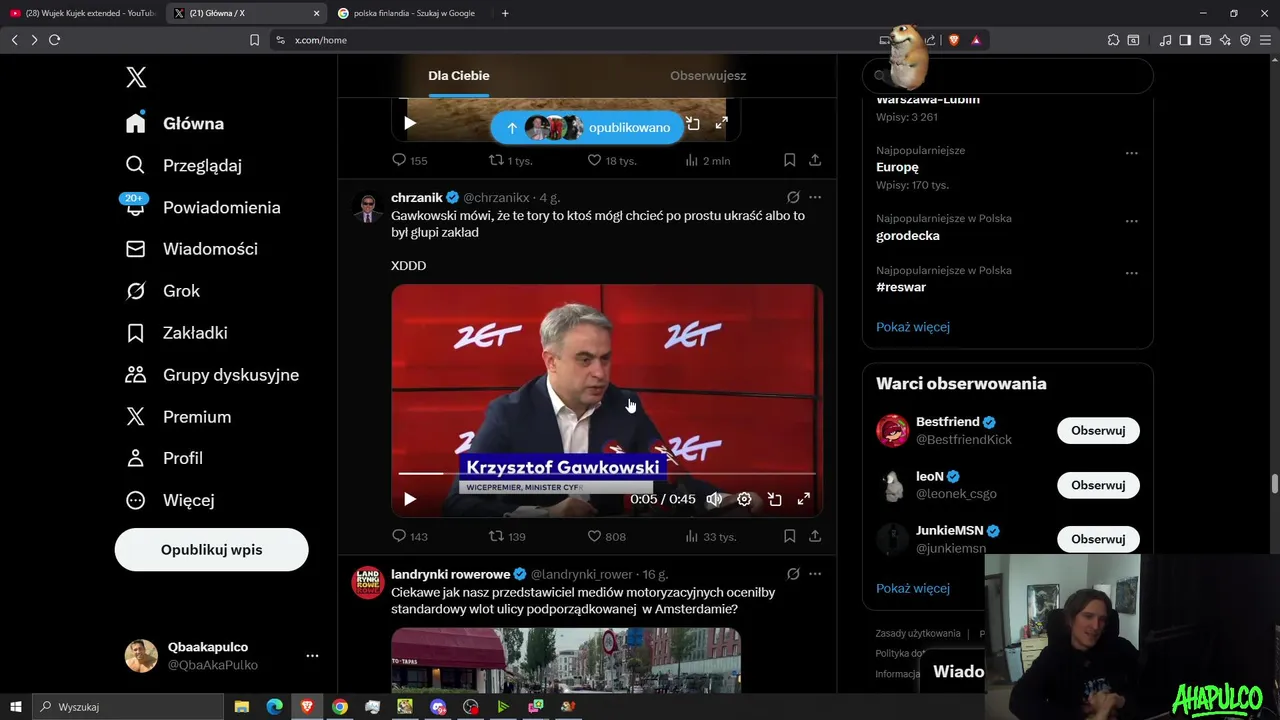The width and height of the screenshot is (1280, 720).
Task: Switch to Obserwujesz tab
Action: click(x=708, y=76)
